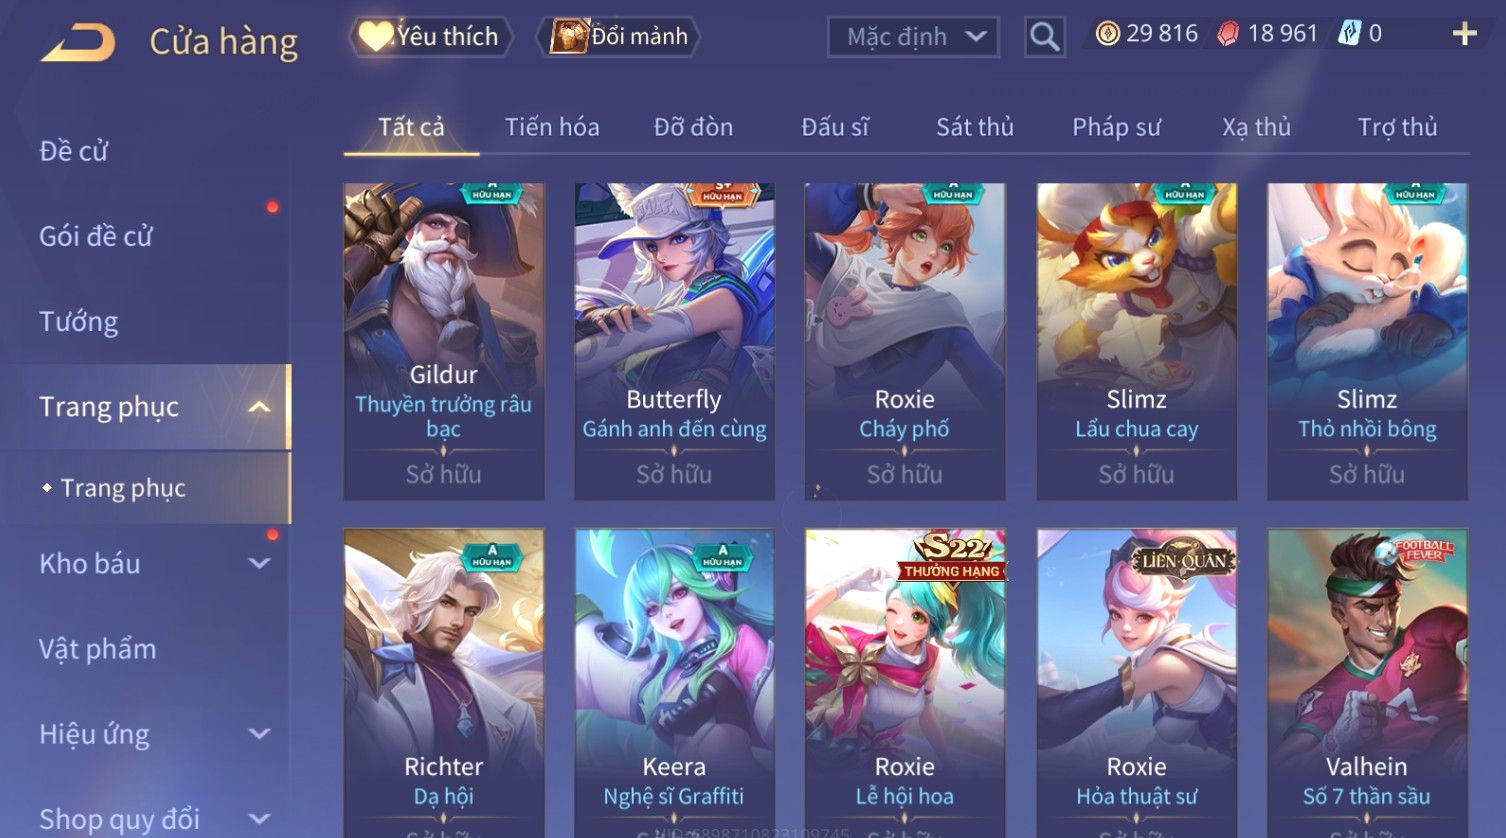Open Yêu thích heart favorites
The height and width of the screenshot is (838, 1506).
pos(375,37)
